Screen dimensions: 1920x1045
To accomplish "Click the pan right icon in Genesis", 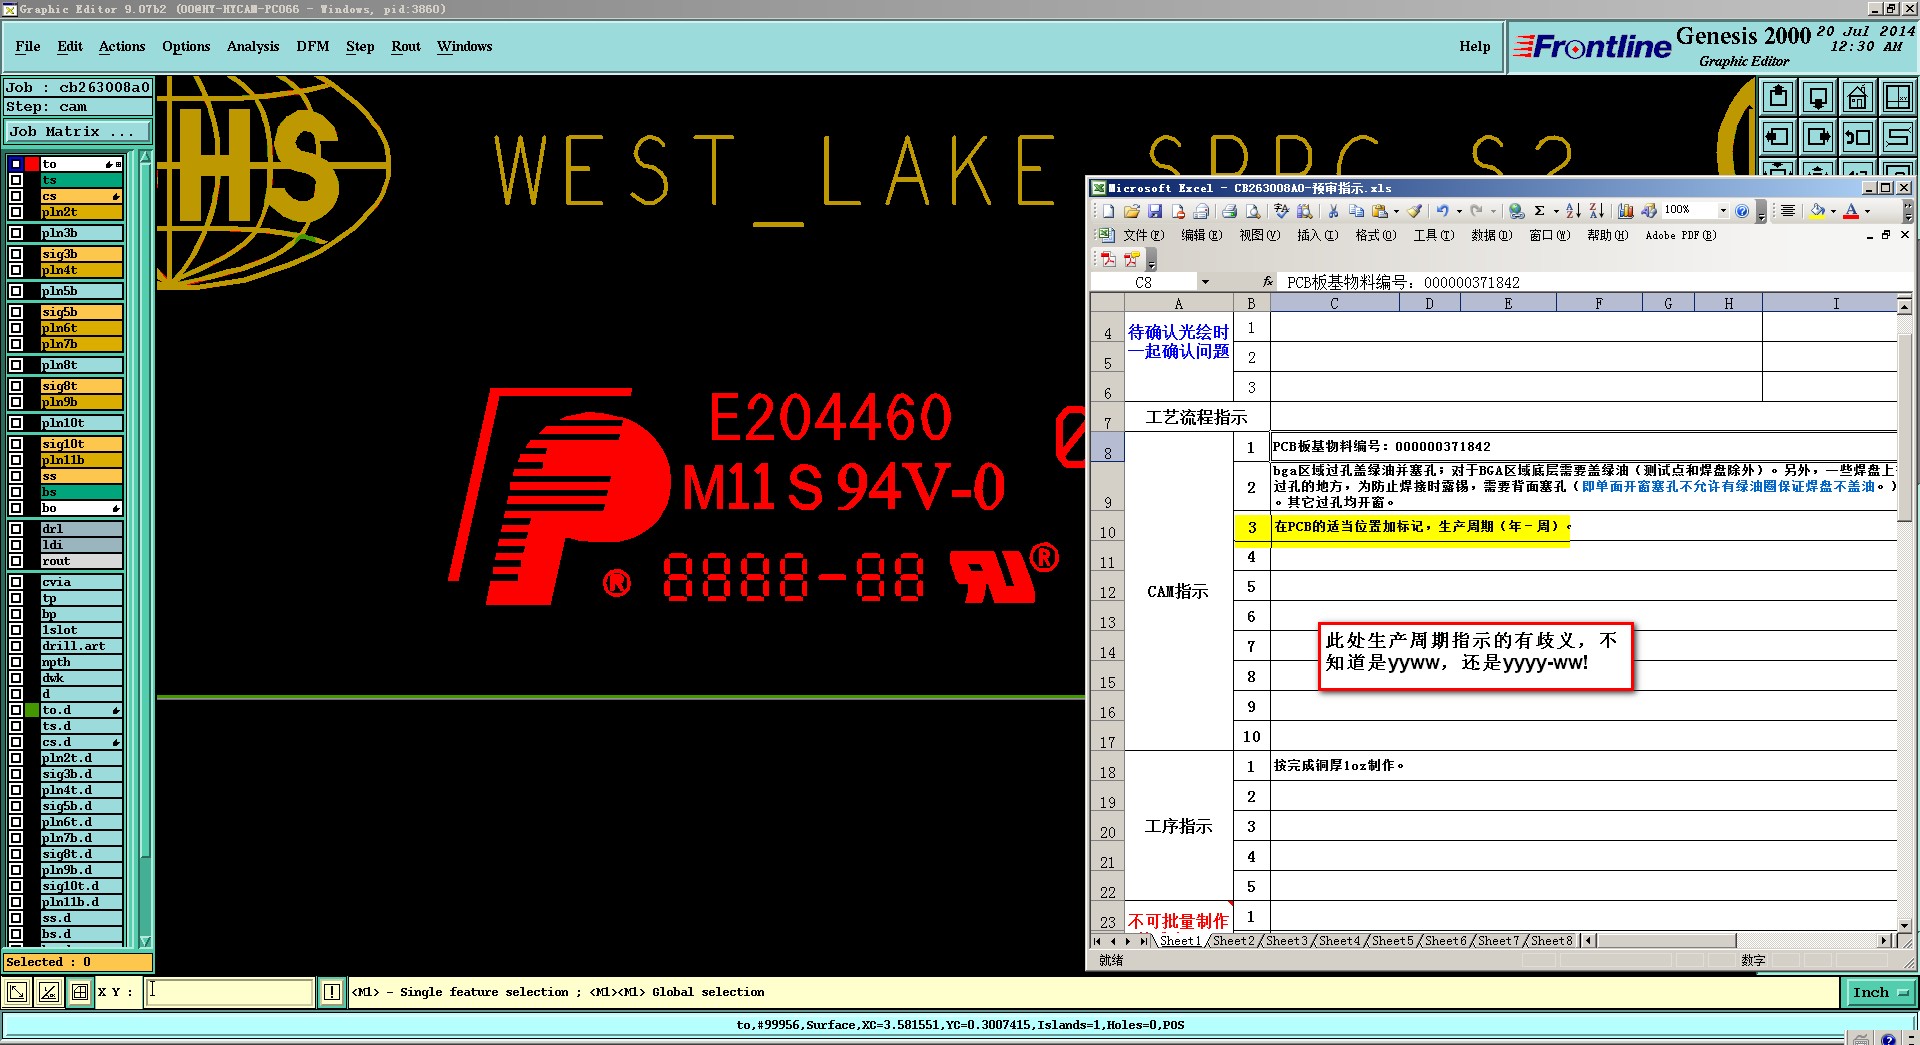I will coord(1818,137).
